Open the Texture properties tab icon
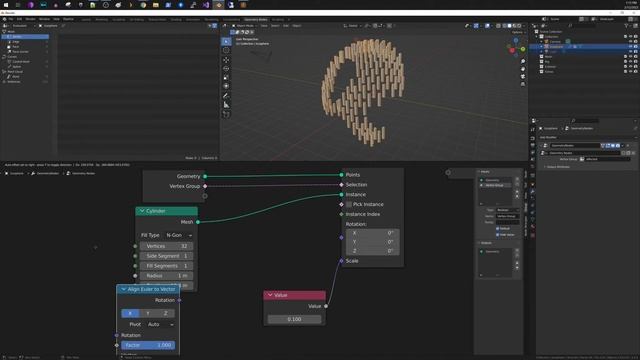The height and width of the screenshot is (360, 640). click(x=533, y=236)
